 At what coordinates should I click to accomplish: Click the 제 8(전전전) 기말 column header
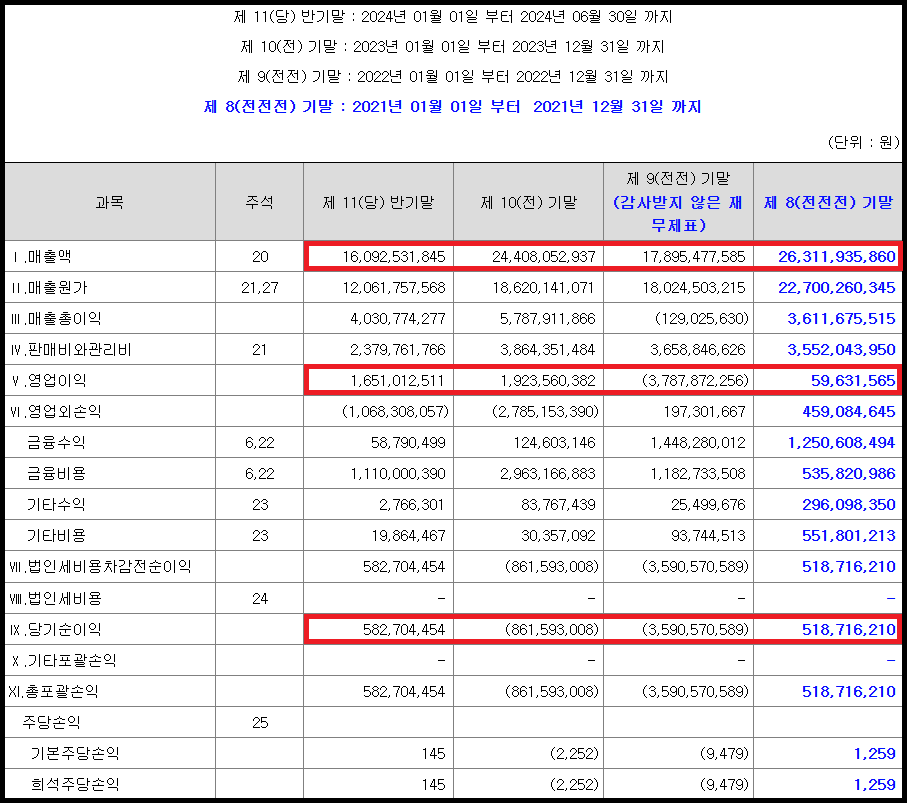[x=828, y=202]
